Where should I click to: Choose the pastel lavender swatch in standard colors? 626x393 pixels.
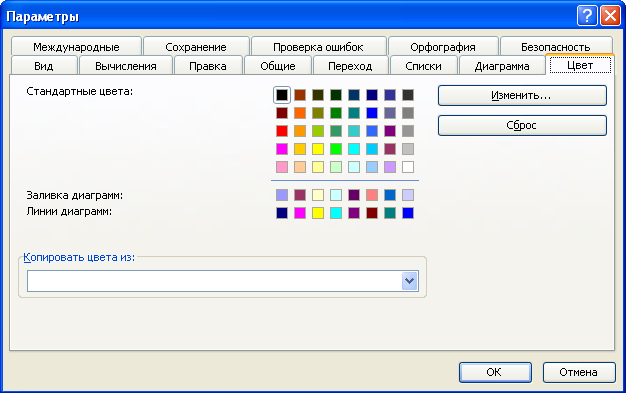click(390, 167)
